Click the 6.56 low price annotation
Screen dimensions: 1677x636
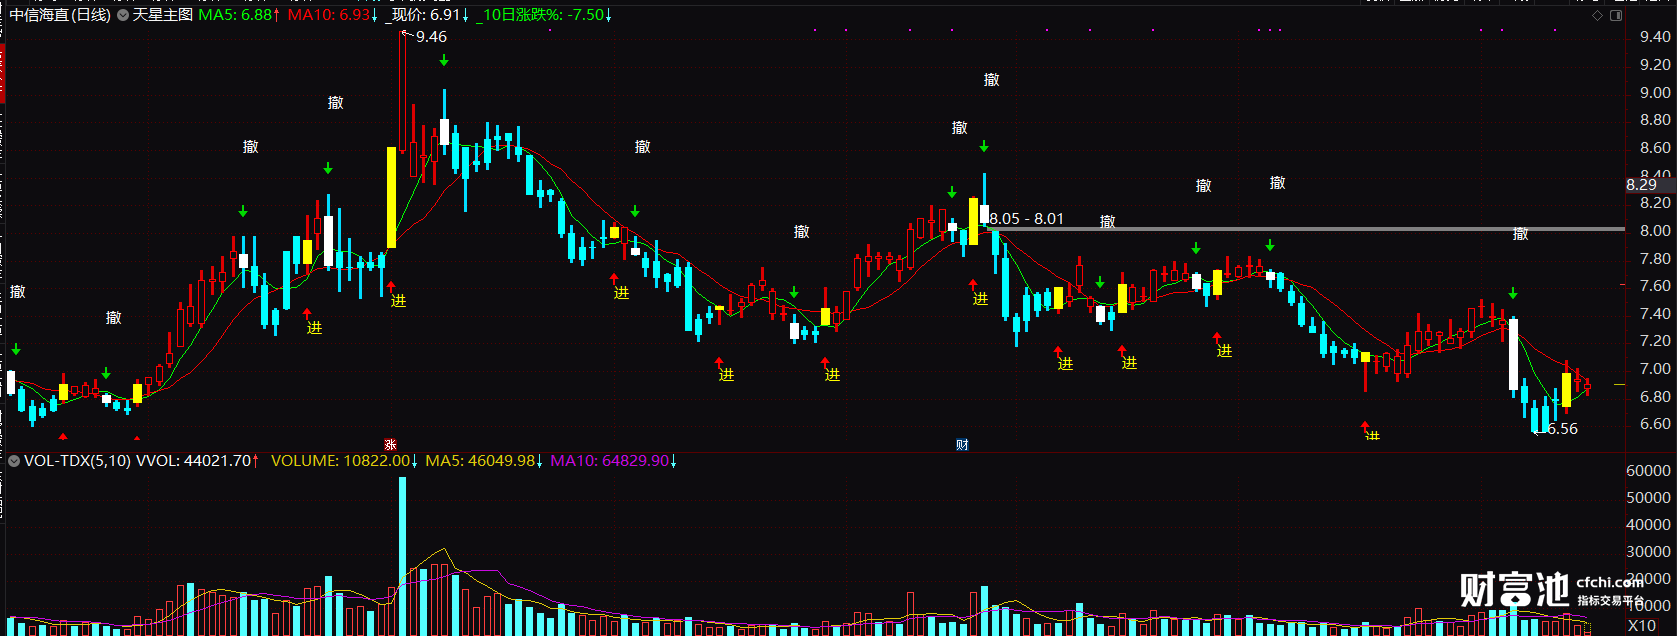(1562, 429)
